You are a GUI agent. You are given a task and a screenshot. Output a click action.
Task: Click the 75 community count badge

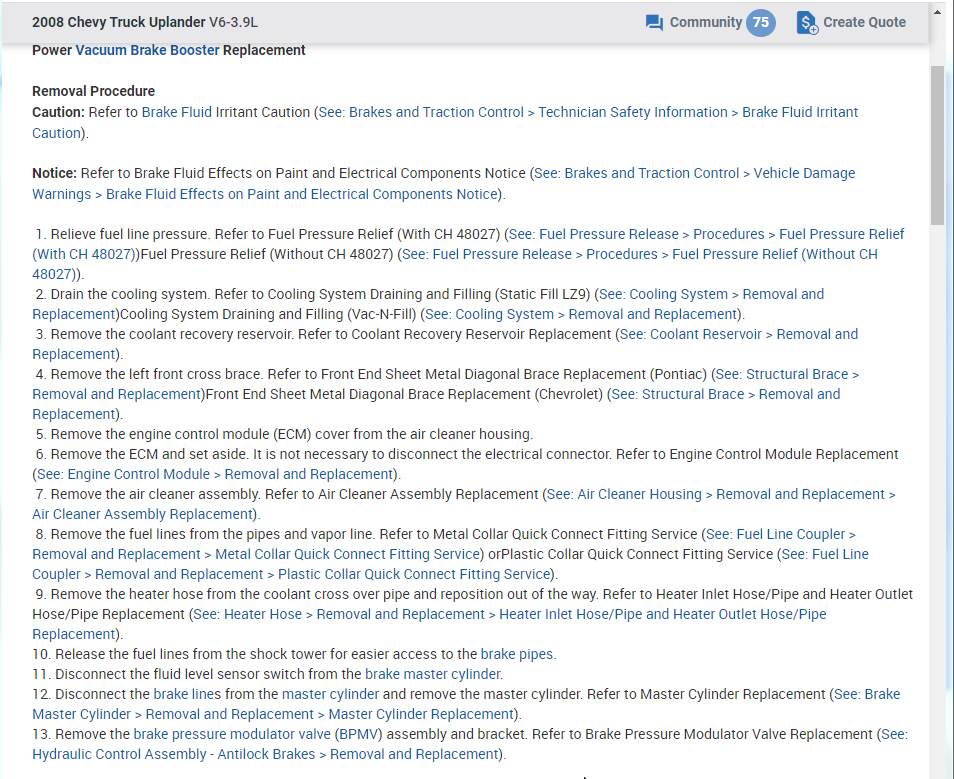click(761, 23)
